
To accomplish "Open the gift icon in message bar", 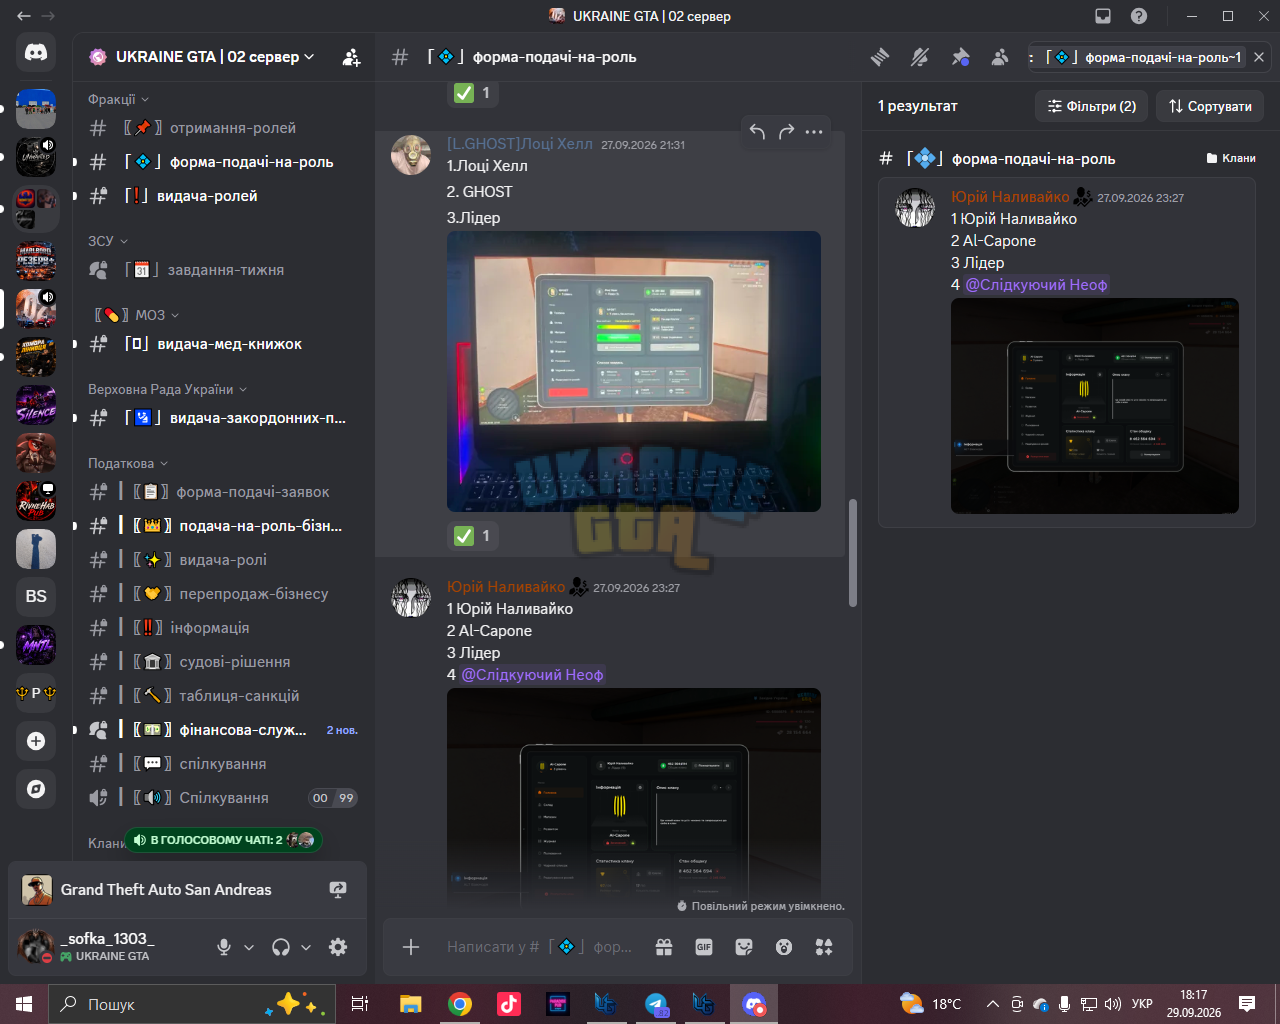I will pyautogui.click(x=664, y=947).
